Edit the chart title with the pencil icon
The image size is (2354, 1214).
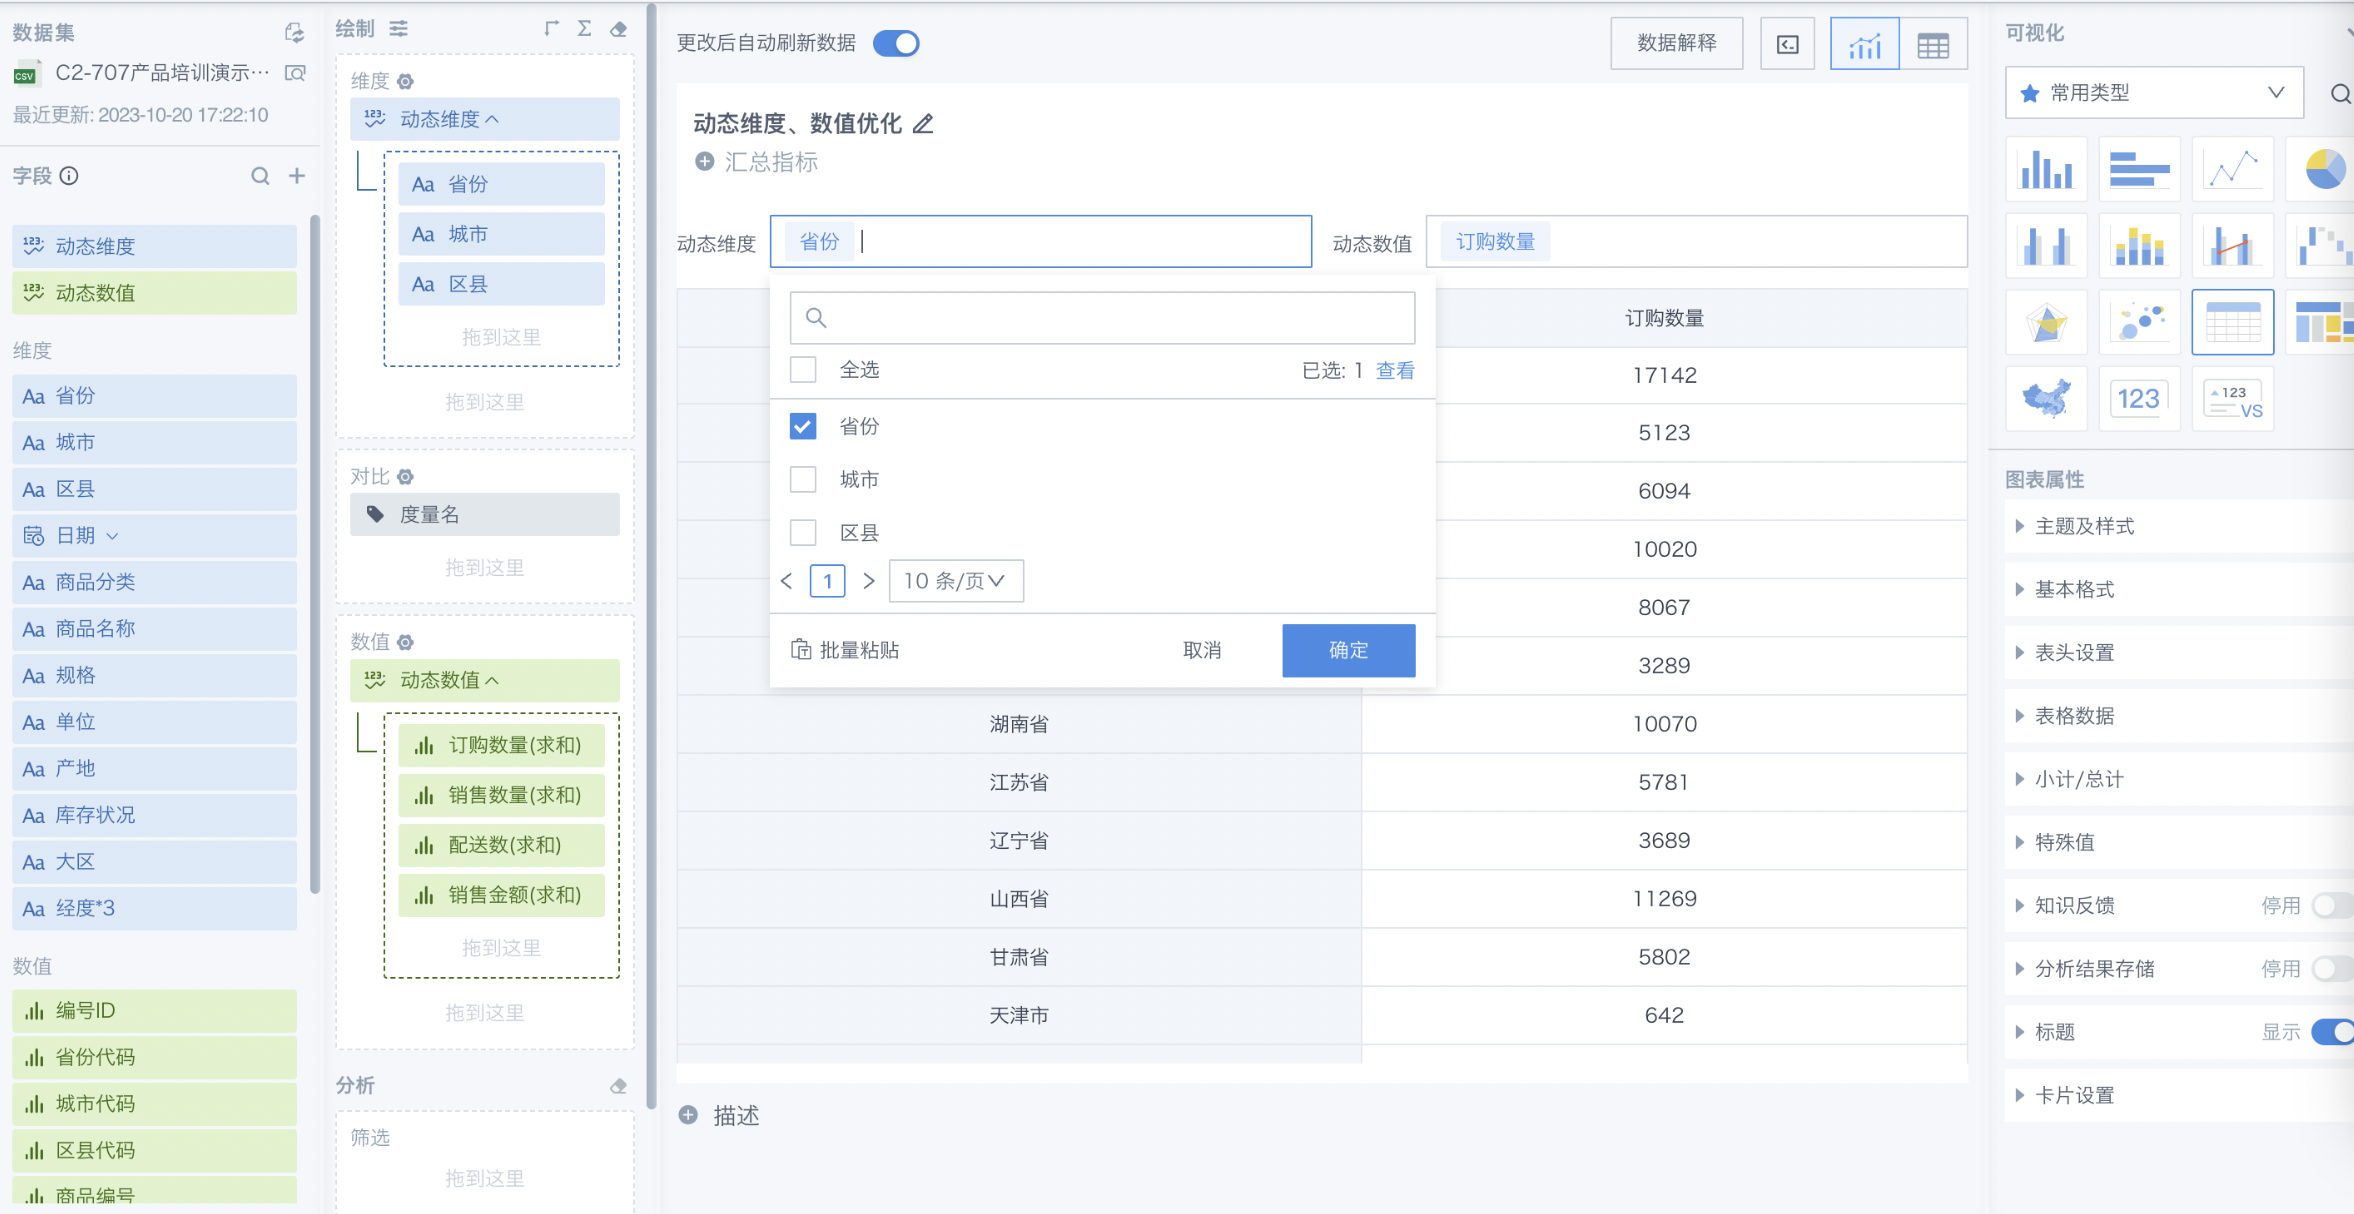coord(923,124)
